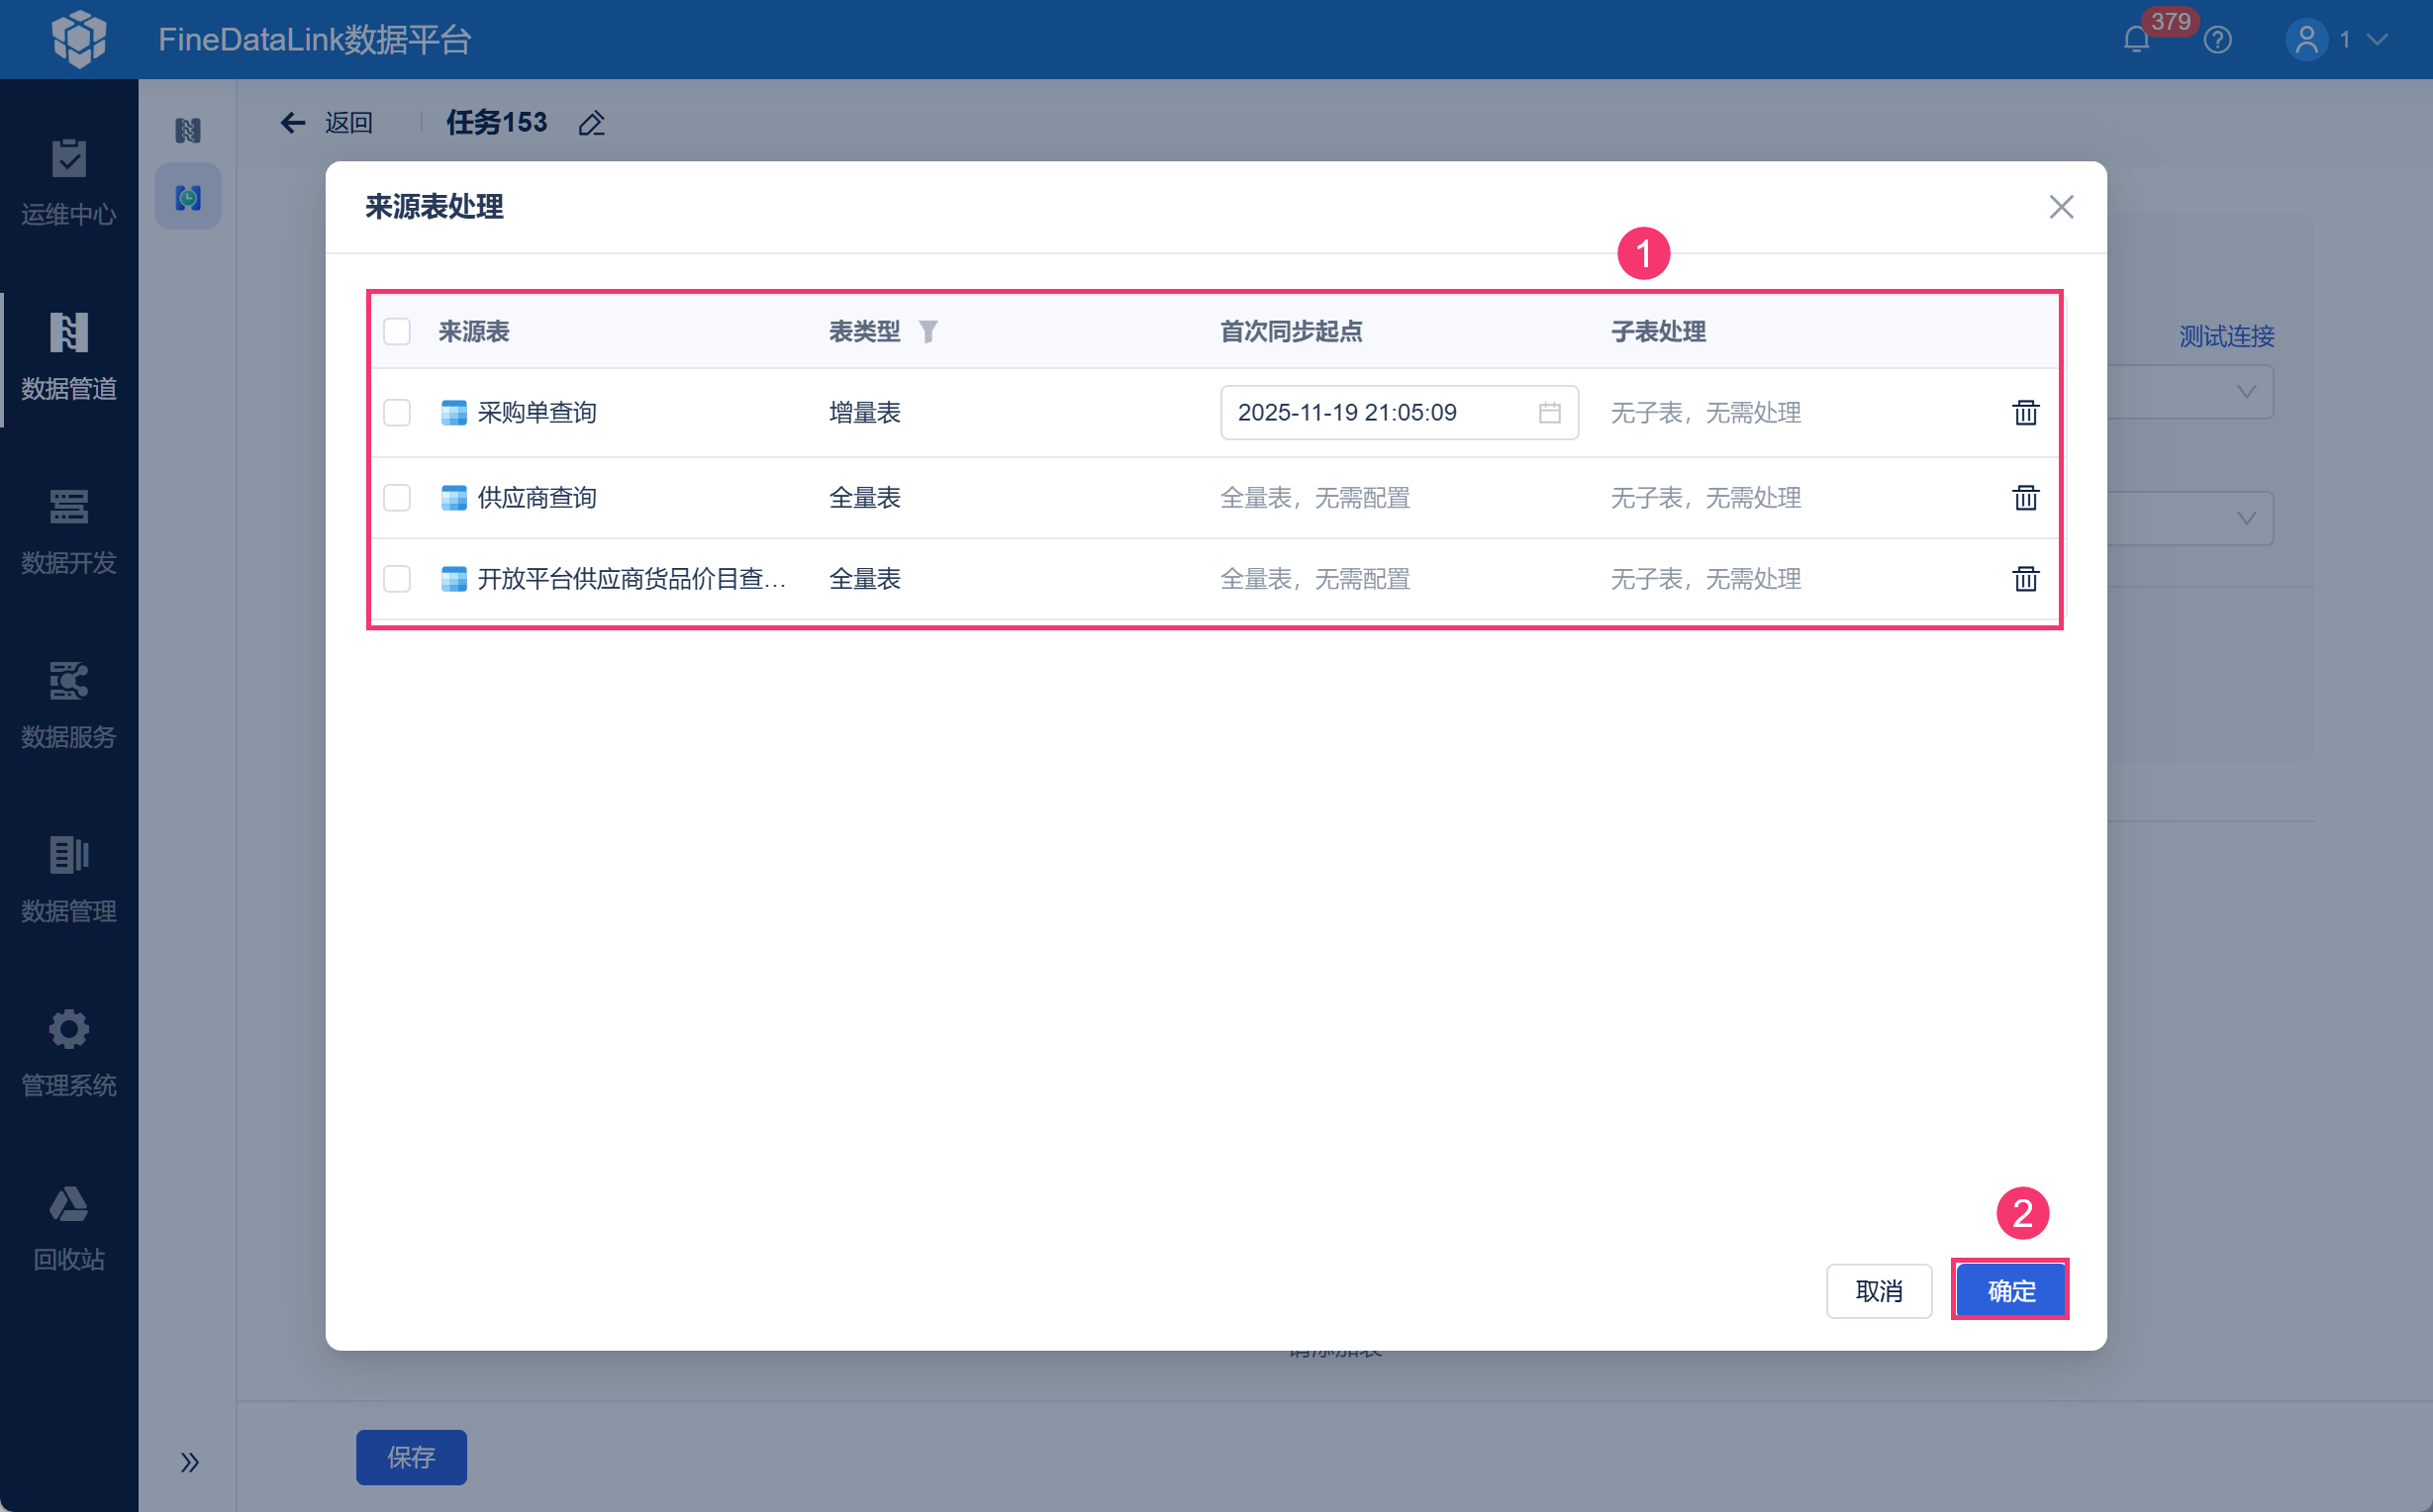Image resolution: width=2433 pixels, height=1512 pixels.
Task: Open the dropdown below 测试连接 link
Action: click(2245, 391)
